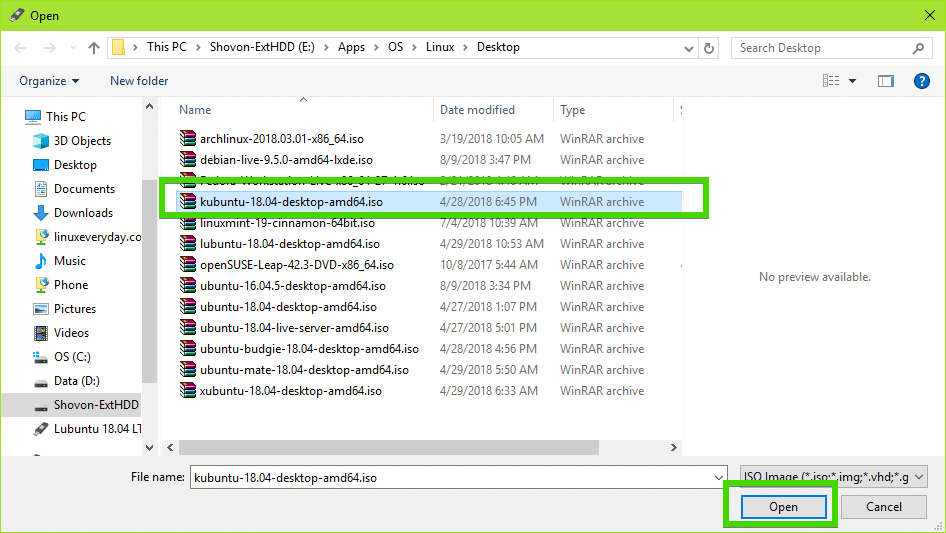Click the Refresh icon beside address bar
This screenshot has height=533, width=946.
pos(709,48)
